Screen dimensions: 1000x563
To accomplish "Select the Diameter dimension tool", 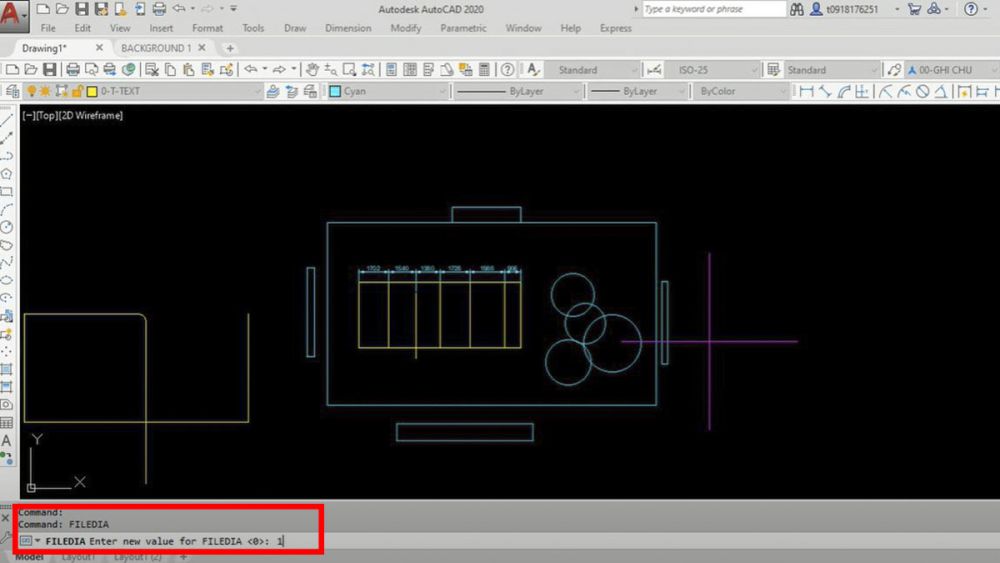I will coord(922,92).
